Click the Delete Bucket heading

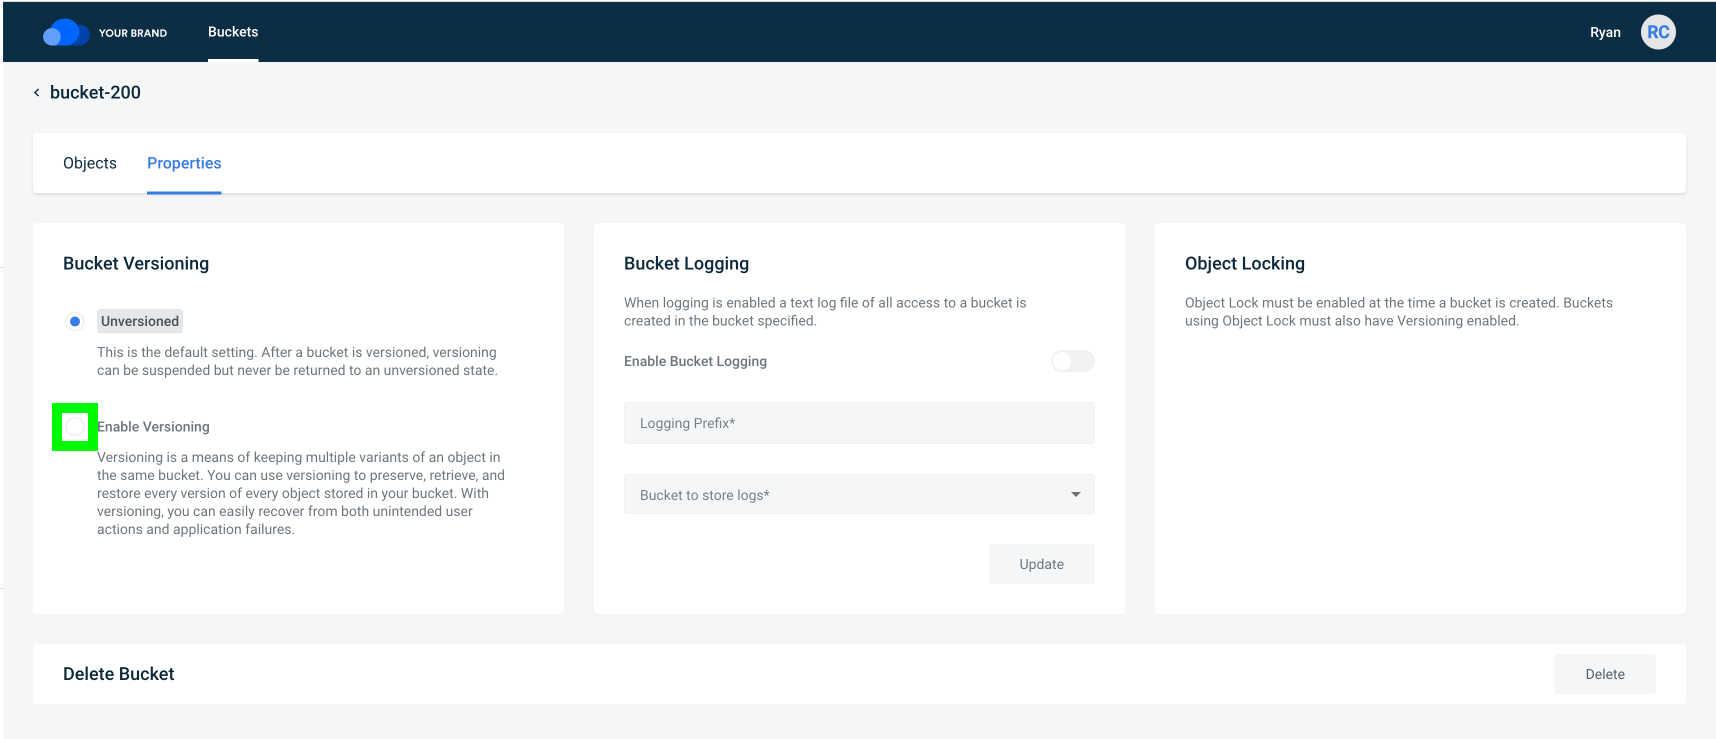[x=118, y=674]
